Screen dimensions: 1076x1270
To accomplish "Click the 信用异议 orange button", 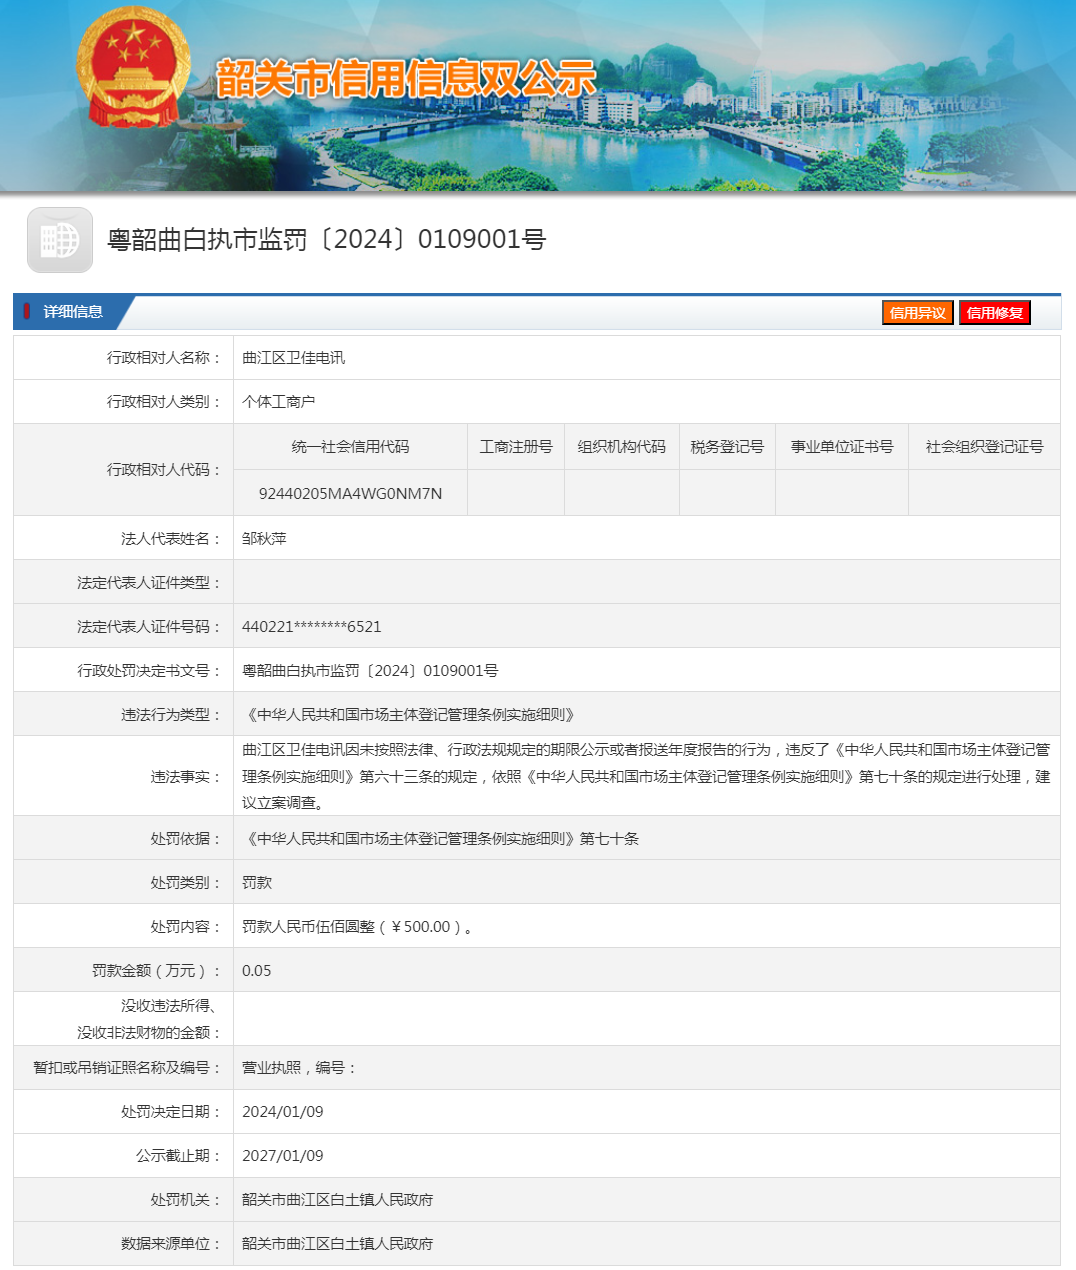I will click(x=917, y=313).
